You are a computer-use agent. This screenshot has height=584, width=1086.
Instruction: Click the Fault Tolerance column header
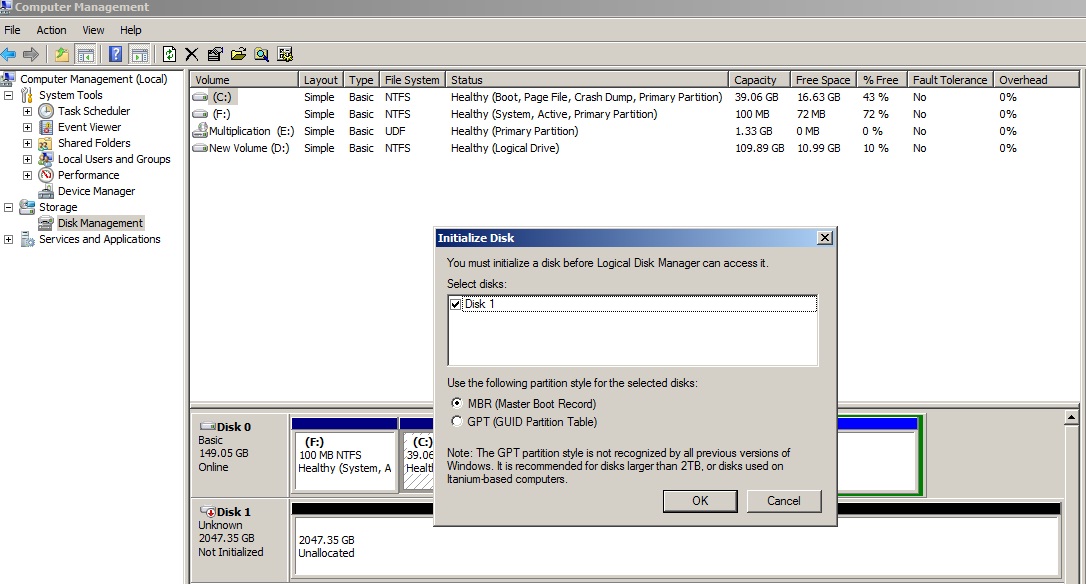click(950, 80)
